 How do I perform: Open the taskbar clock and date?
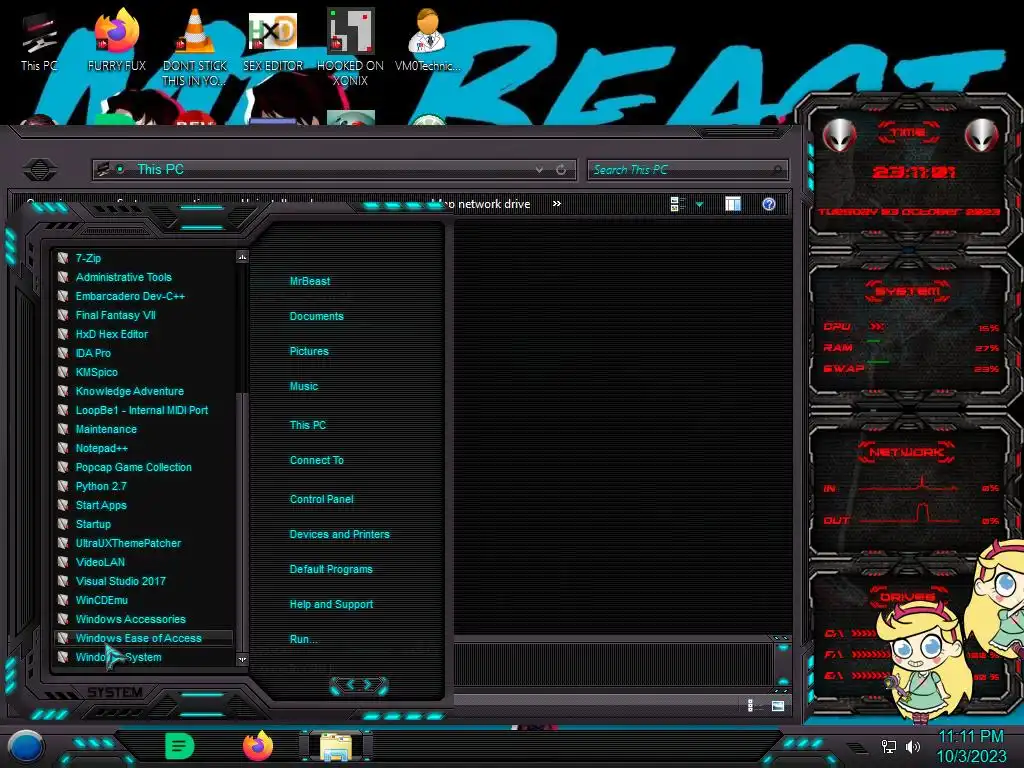point(971,746)
